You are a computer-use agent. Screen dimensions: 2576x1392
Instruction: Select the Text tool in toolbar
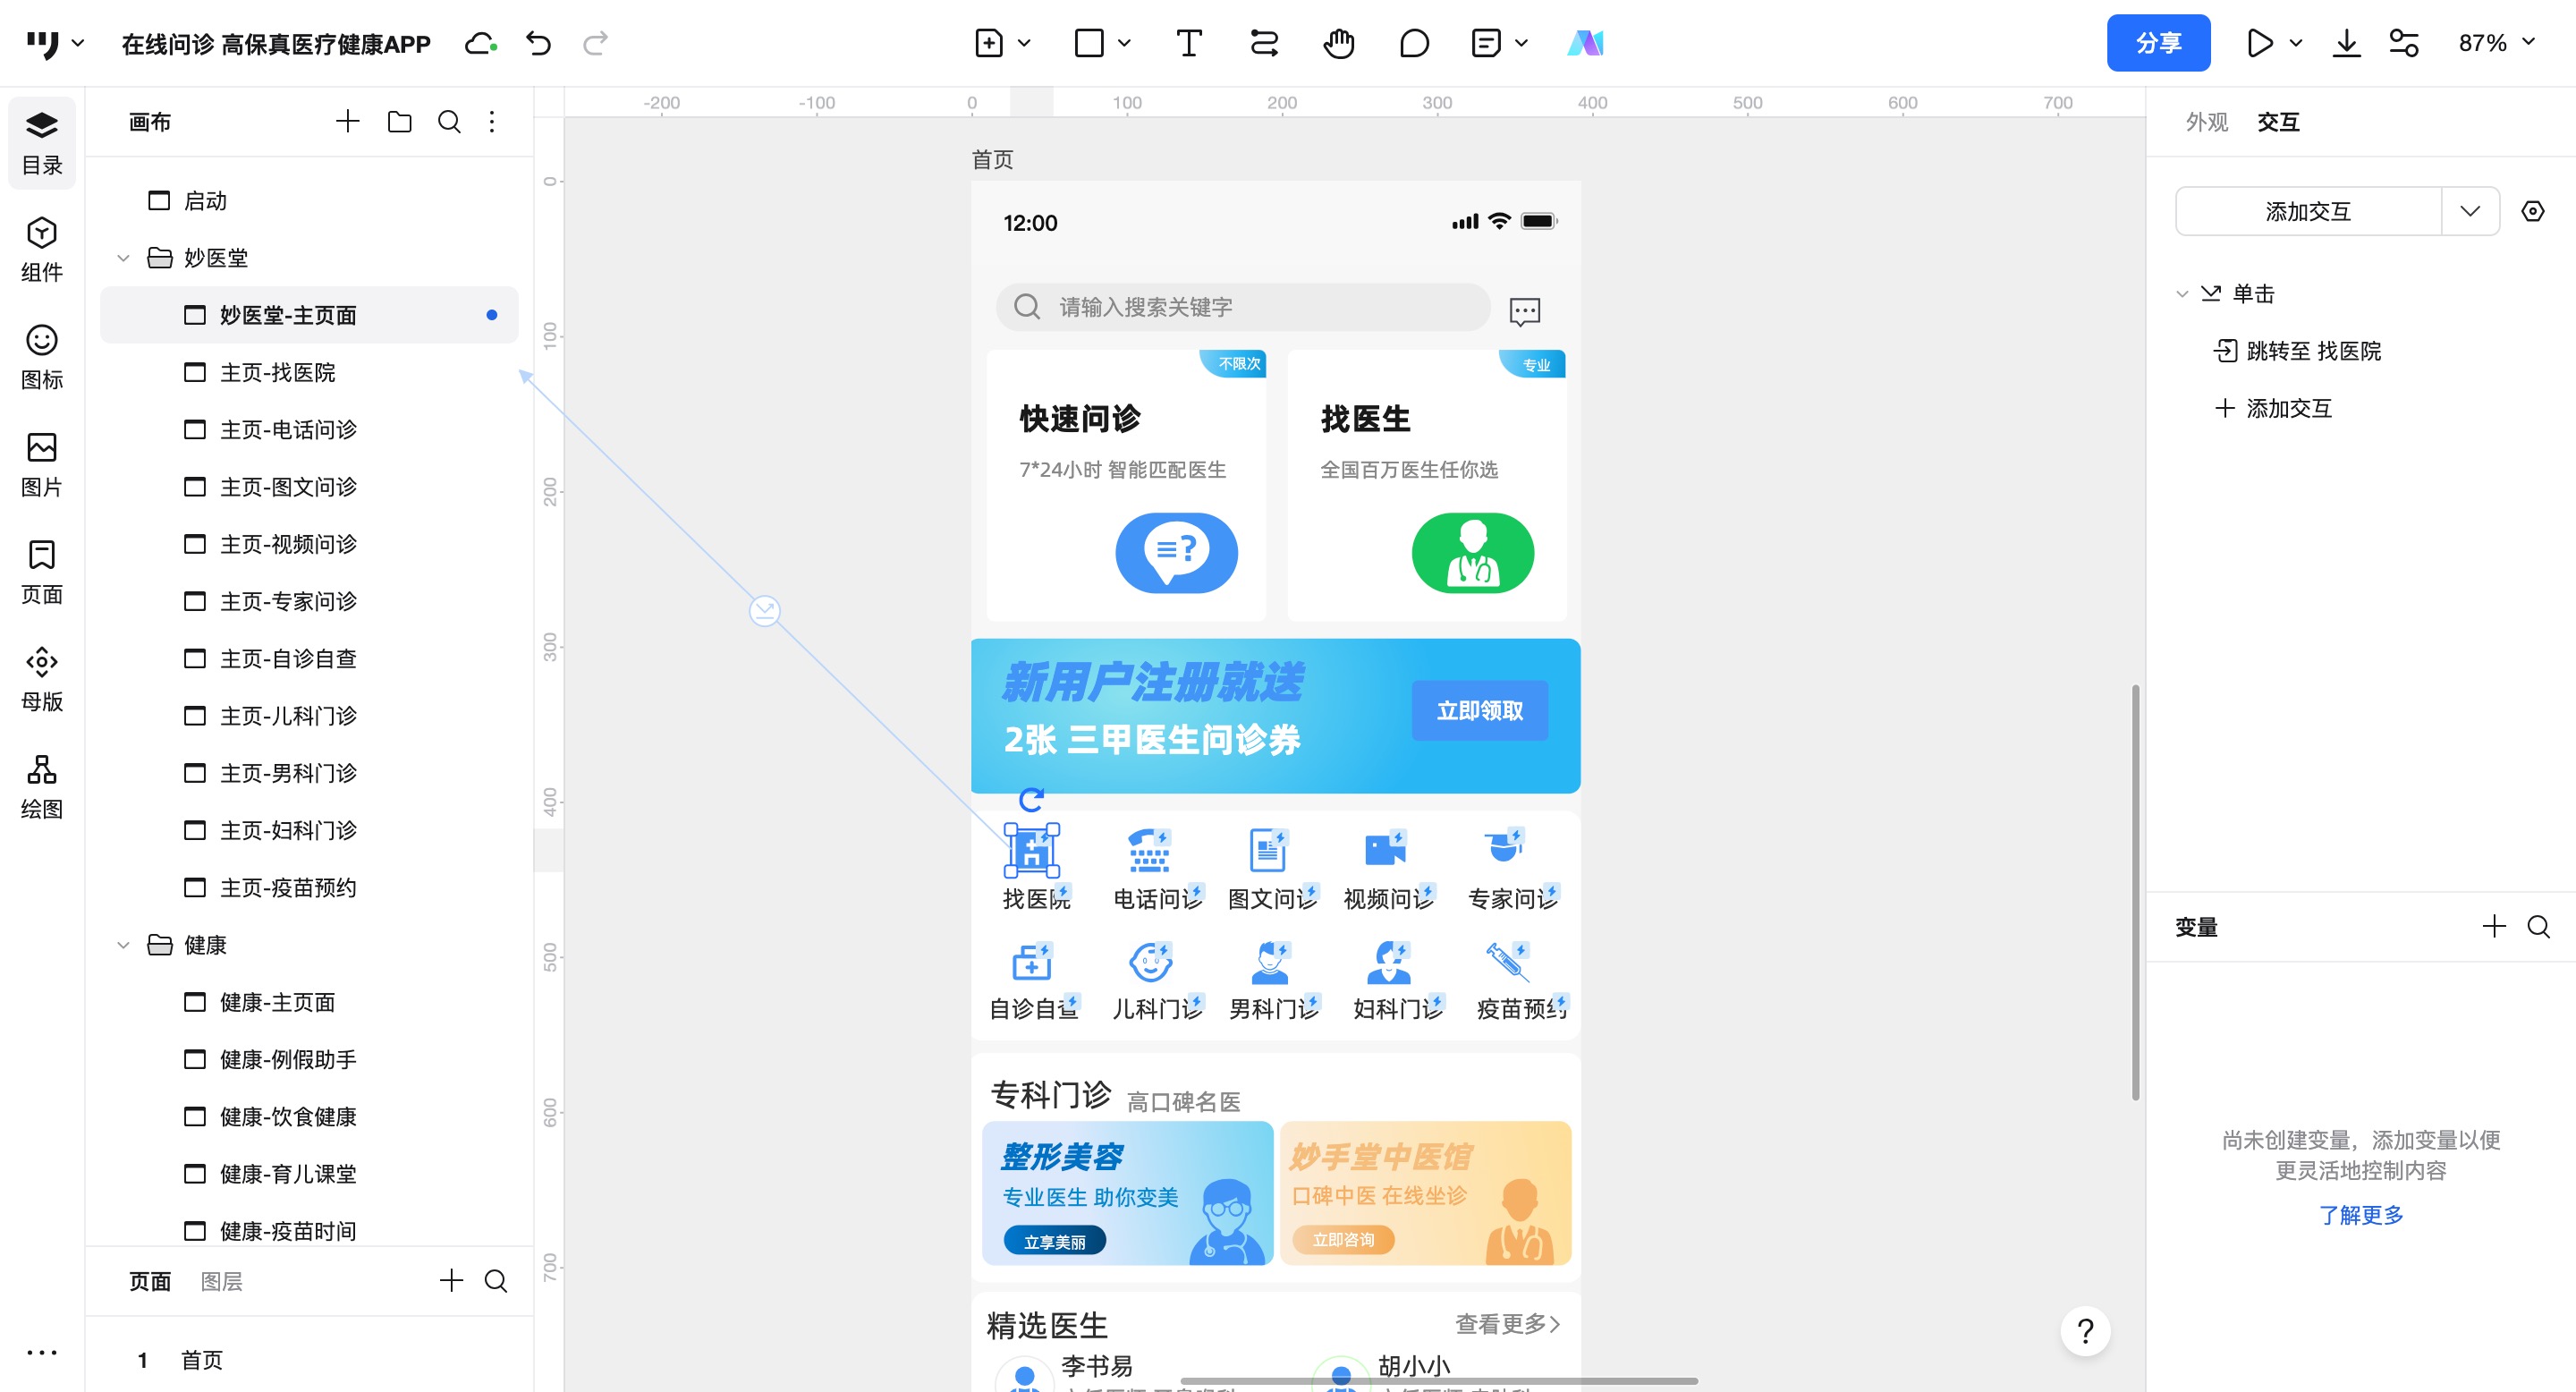point(1188,43)
